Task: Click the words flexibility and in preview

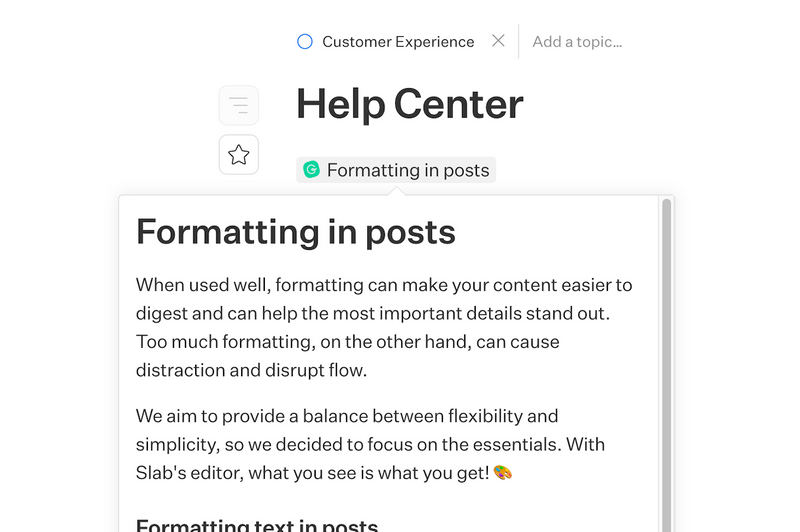Action: coord(507,416)
